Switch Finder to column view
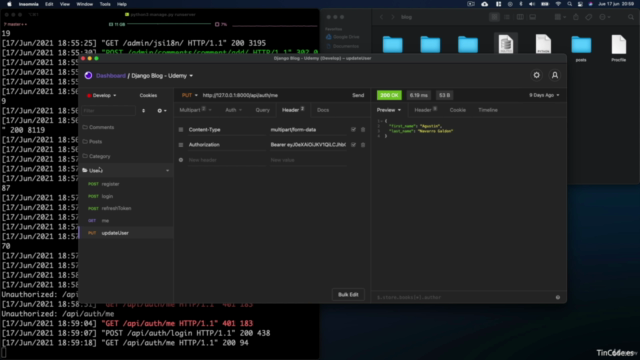 (x=520, y=17)
